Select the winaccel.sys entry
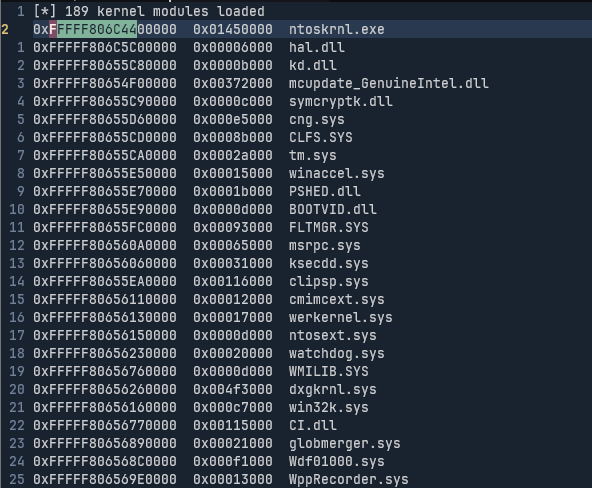592x488 pixels. click(x=337, y=173)
